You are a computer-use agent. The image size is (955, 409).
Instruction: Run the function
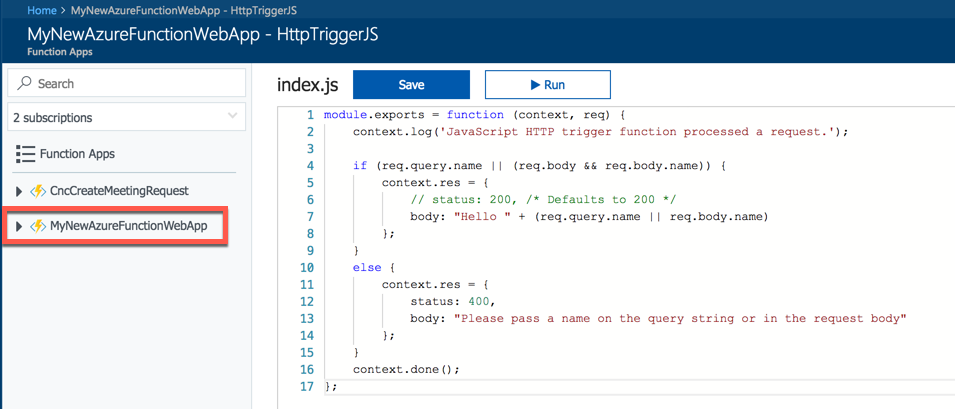(548, 85)
